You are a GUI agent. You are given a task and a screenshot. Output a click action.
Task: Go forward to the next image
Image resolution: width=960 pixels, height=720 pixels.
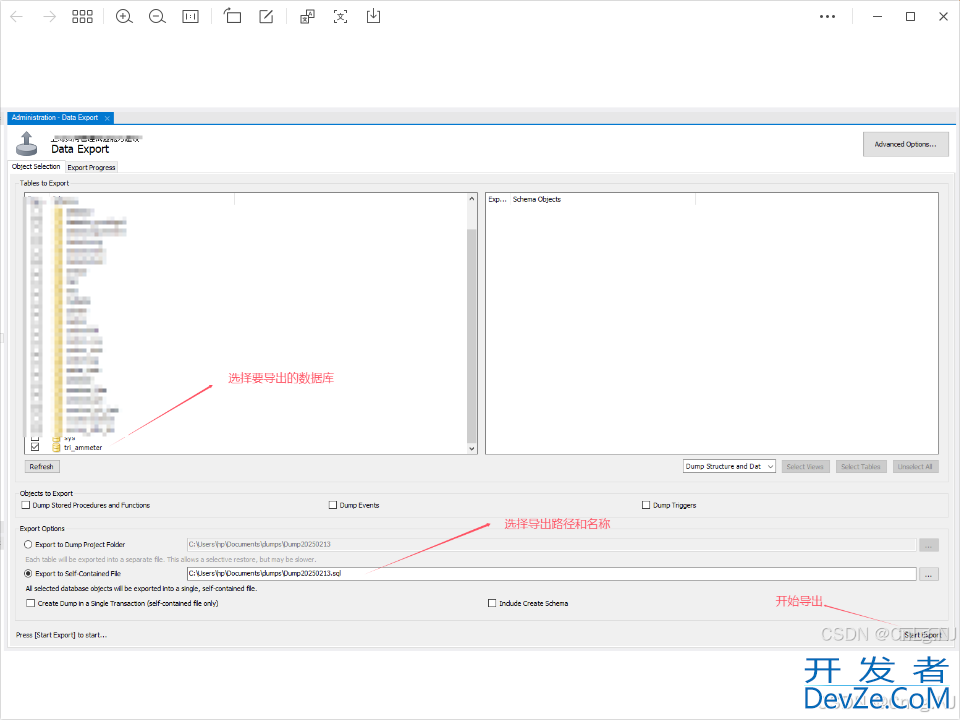tap(50, 17)
